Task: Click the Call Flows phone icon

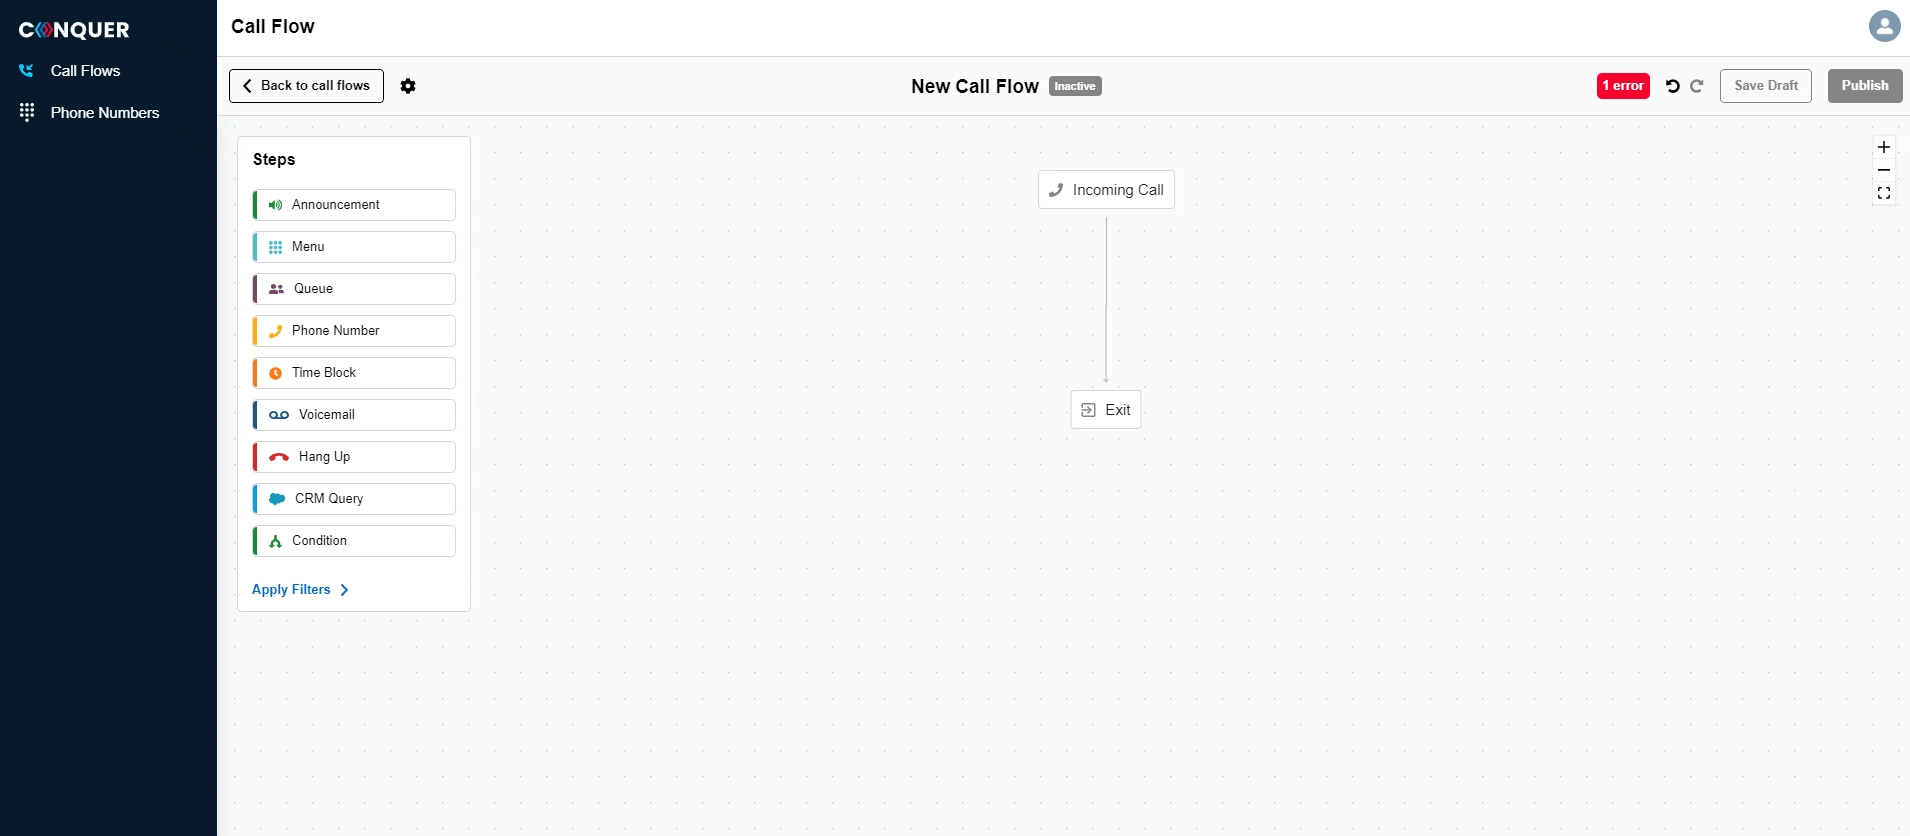Action: click(27, 70)
